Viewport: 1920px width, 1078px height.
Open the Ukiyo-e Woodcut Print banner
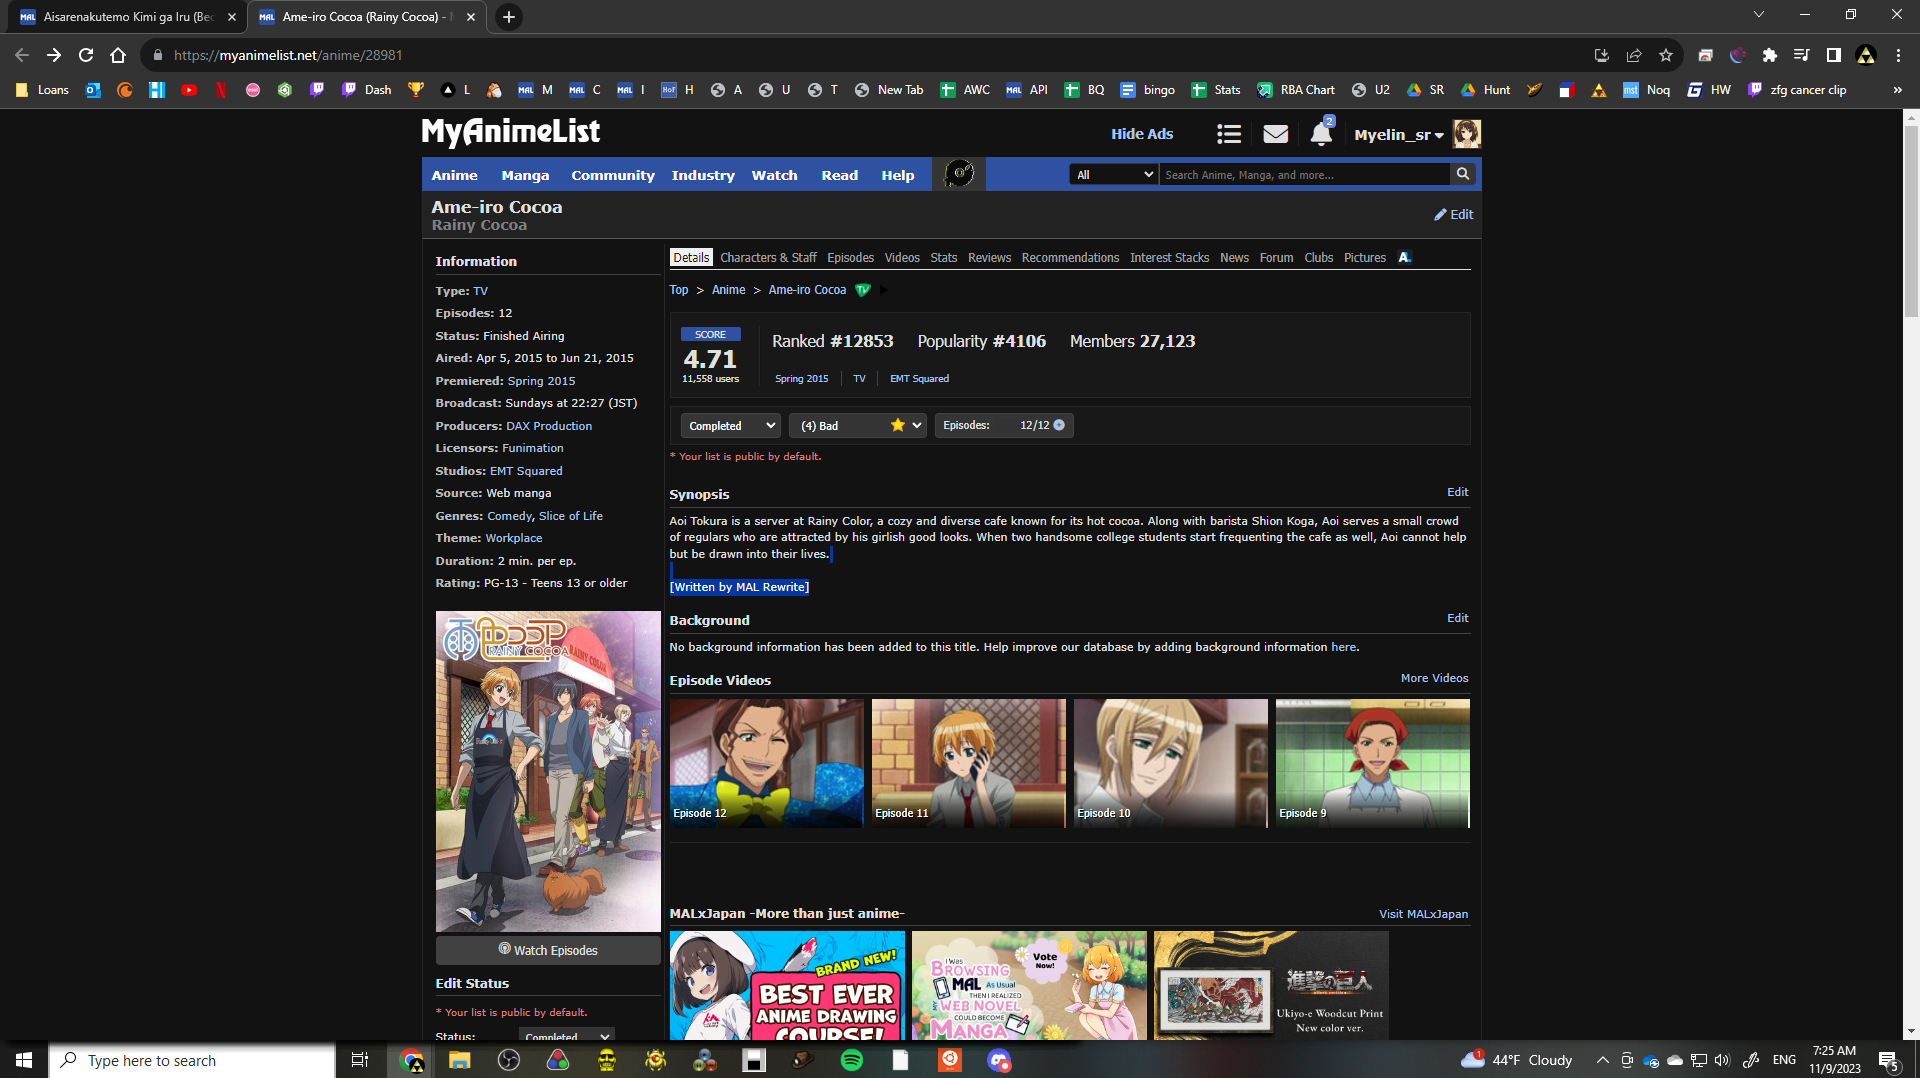point(1271,986)
